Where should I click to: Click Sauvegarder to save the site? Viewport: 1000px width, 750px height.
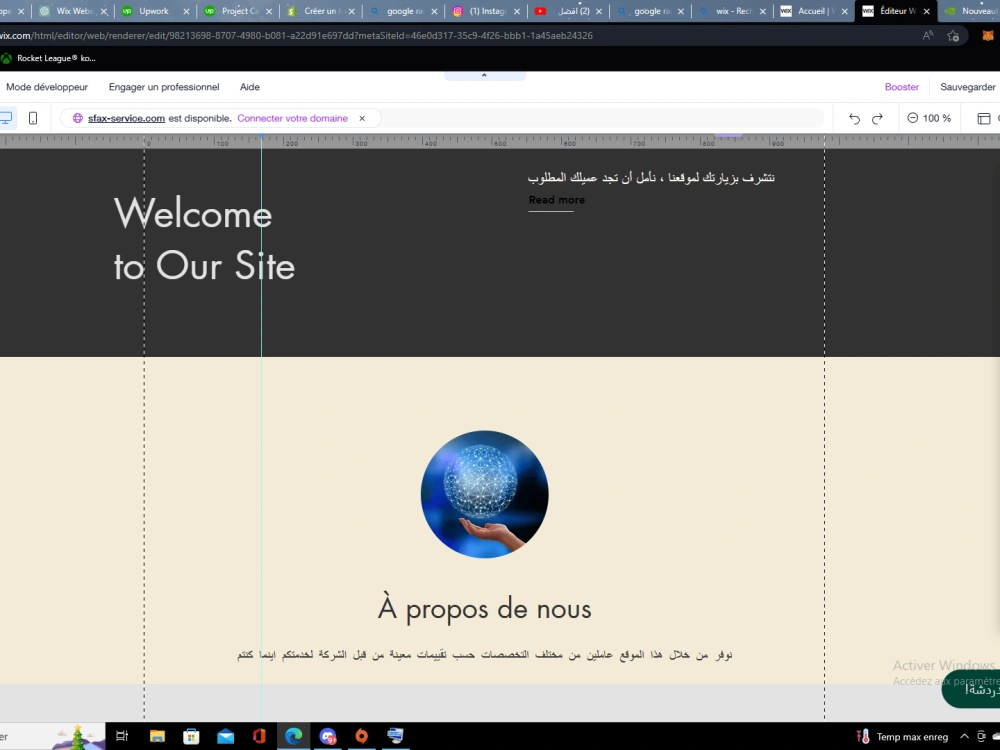pyautogui.click(x=967, y=87)
